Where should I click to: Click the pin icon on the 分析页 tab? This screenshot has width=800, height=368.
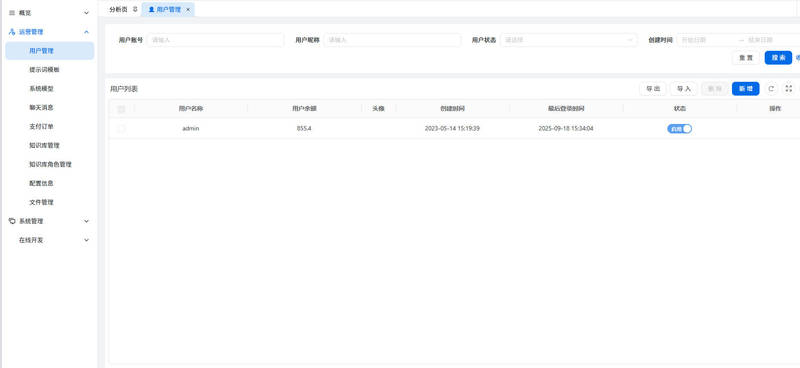click(x=135, y=9)
